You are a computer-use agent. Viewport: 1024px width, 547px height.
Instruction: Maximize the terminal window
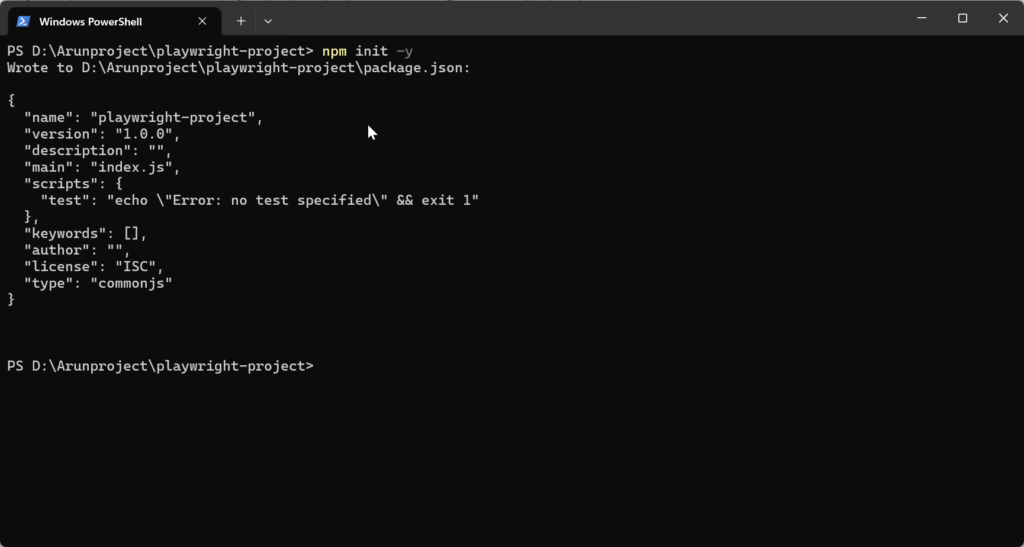tap(962, 18)
